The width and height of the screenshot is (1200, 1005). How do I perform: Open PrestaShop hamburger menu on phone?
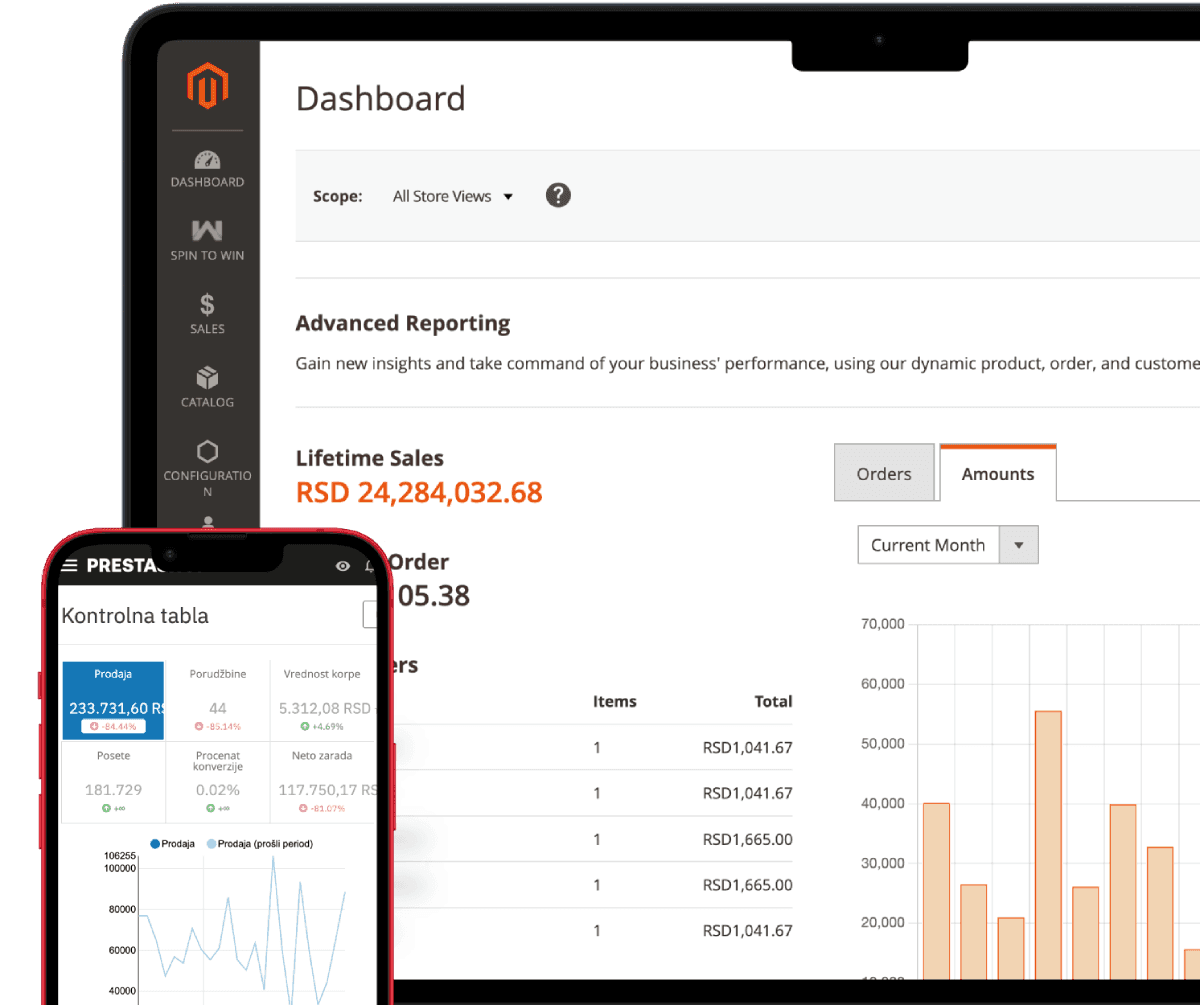pos(70,566)
